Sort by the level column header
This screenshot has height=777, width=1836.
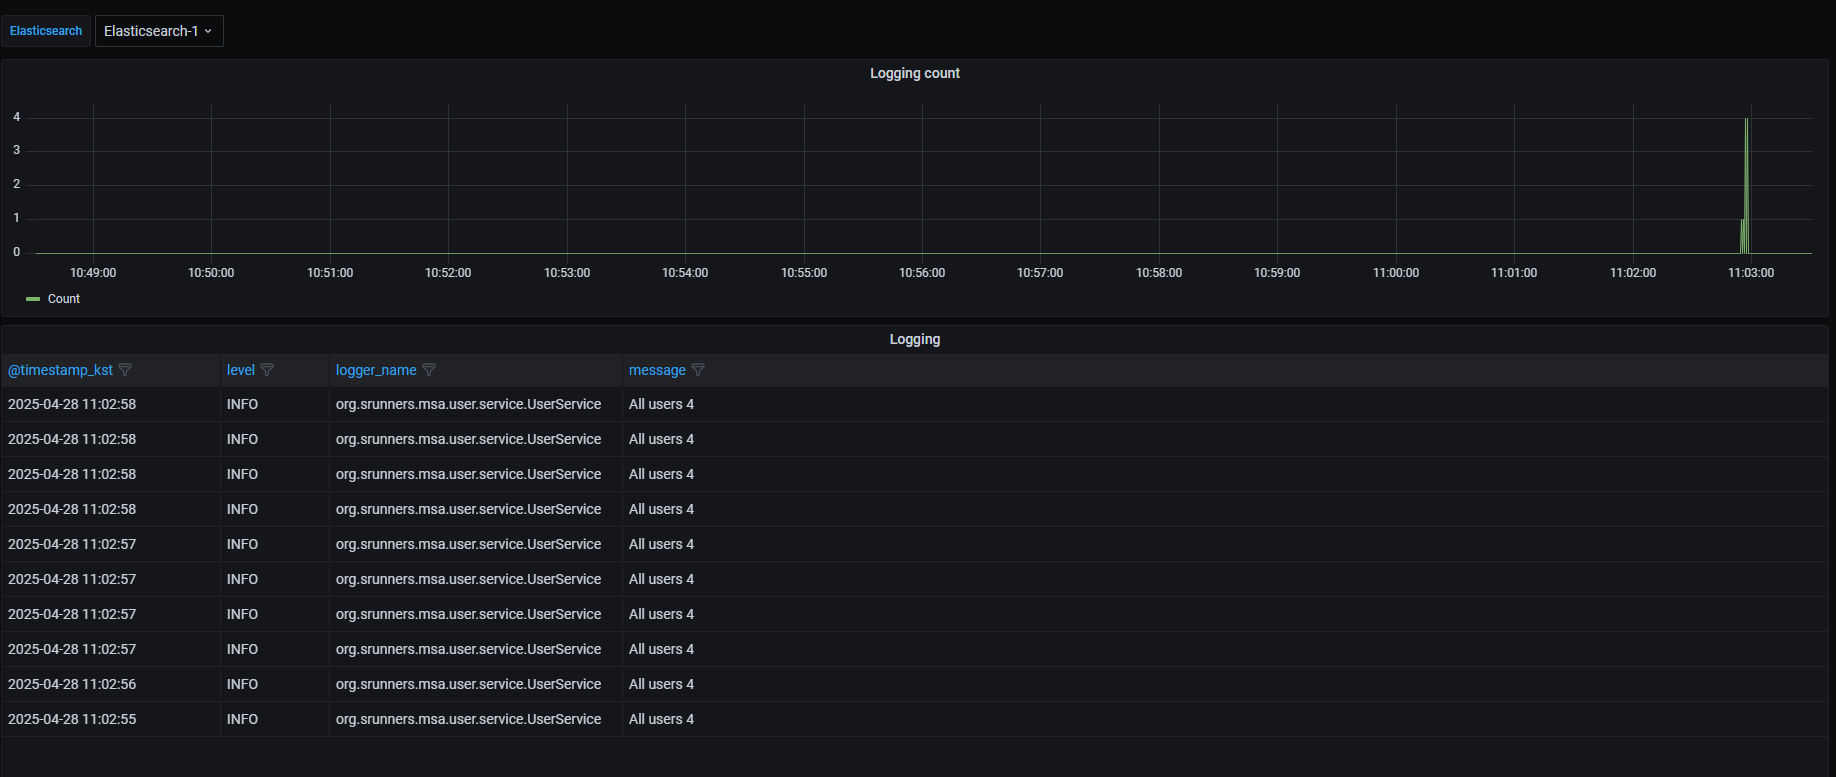point(241,370)
